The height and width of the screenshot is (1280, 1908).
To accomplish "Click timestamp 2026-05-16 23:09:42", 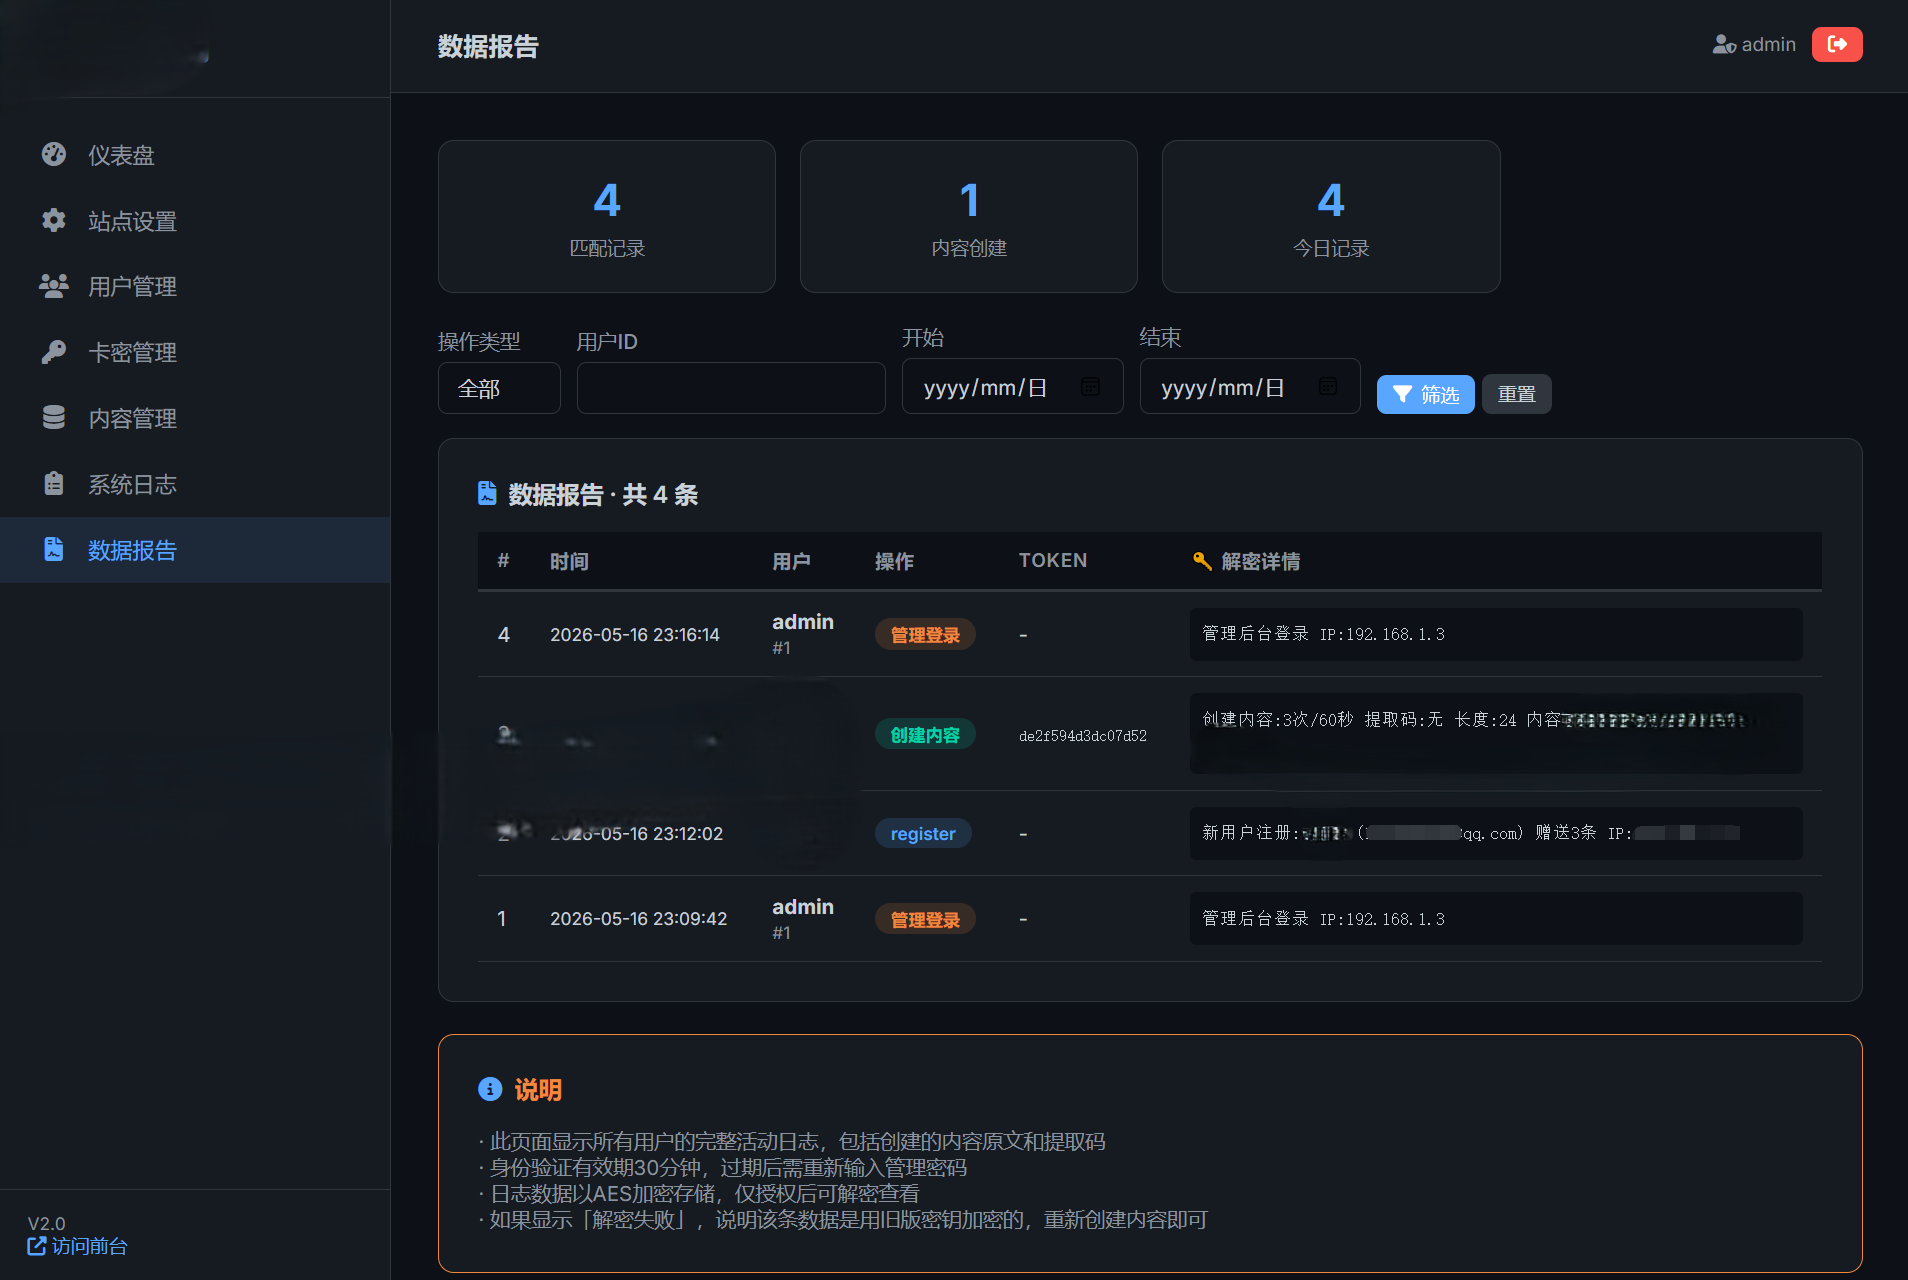I will pos(639,919).
